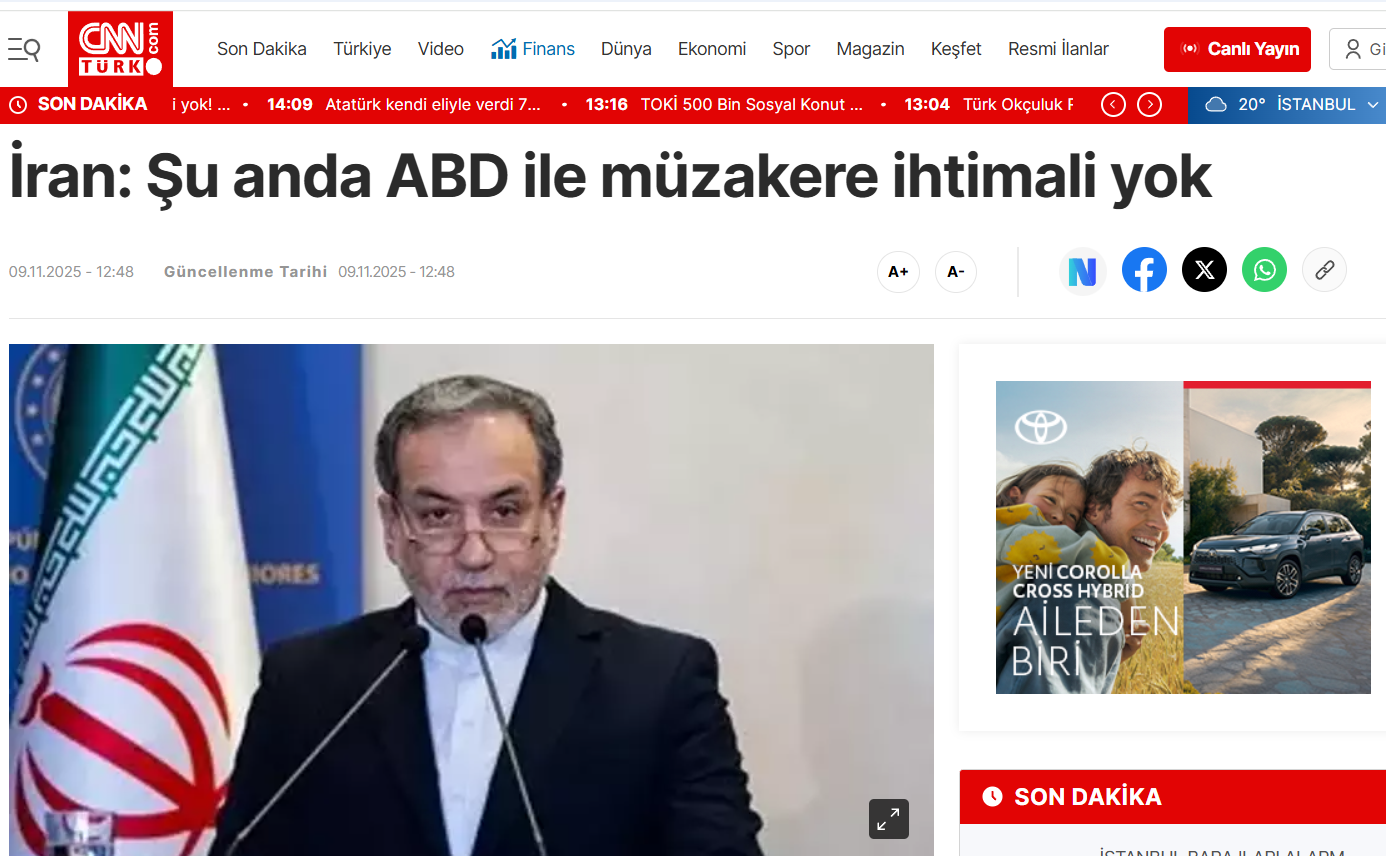This screenshot has height=856, width=1386.
Task: Open the Finans menu item
Action: [x=533, y=49]
